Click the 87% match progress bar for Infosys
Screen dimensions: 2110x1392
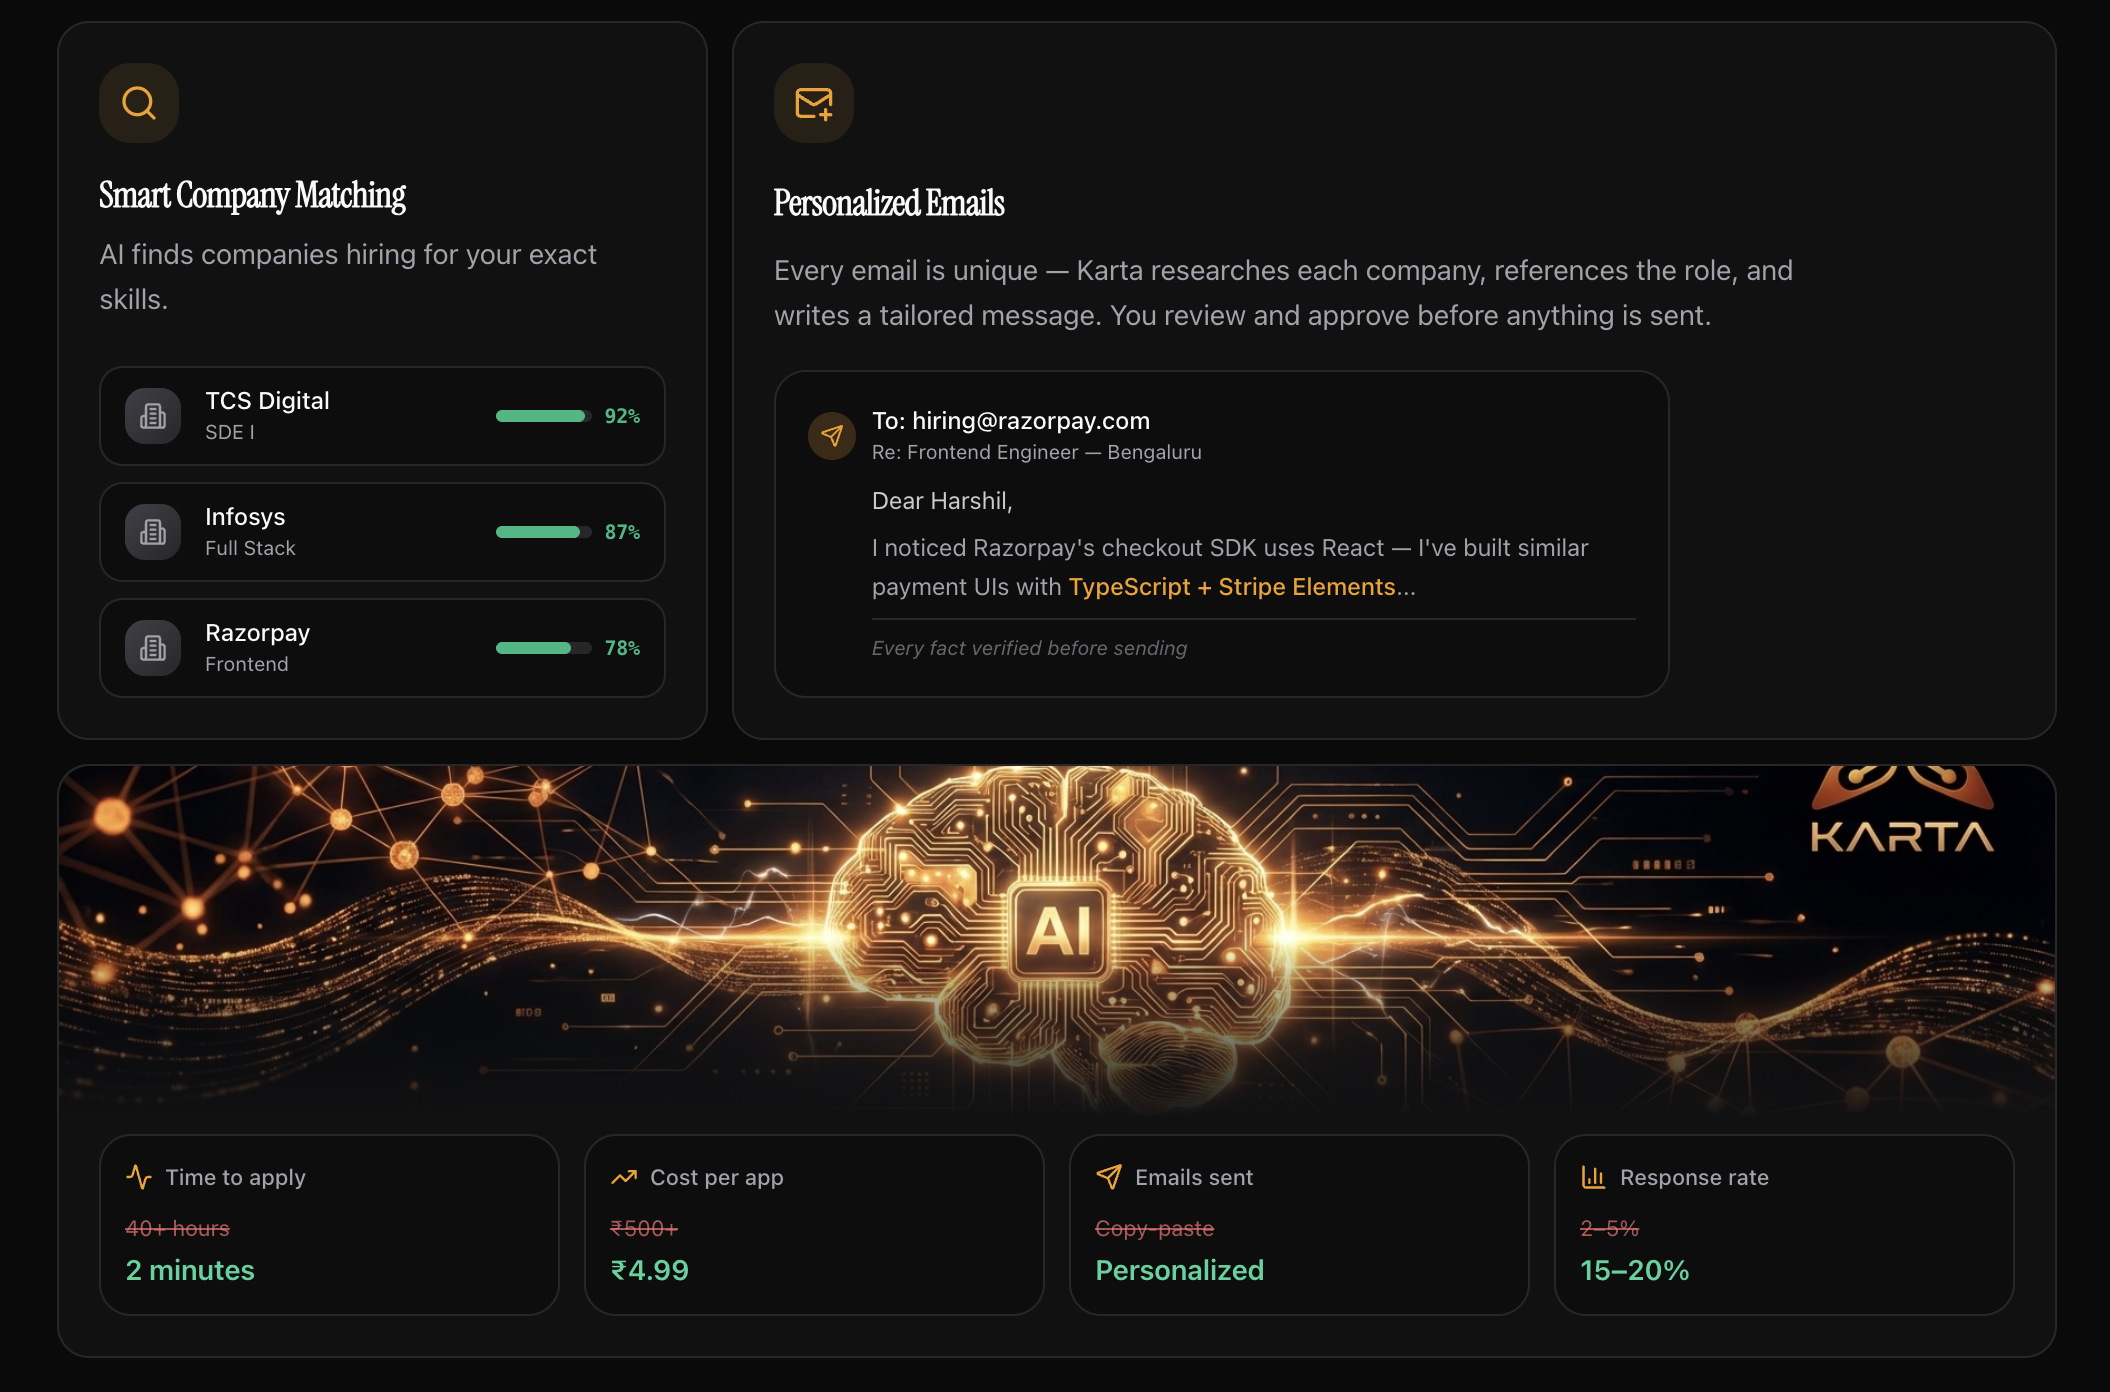544,532
